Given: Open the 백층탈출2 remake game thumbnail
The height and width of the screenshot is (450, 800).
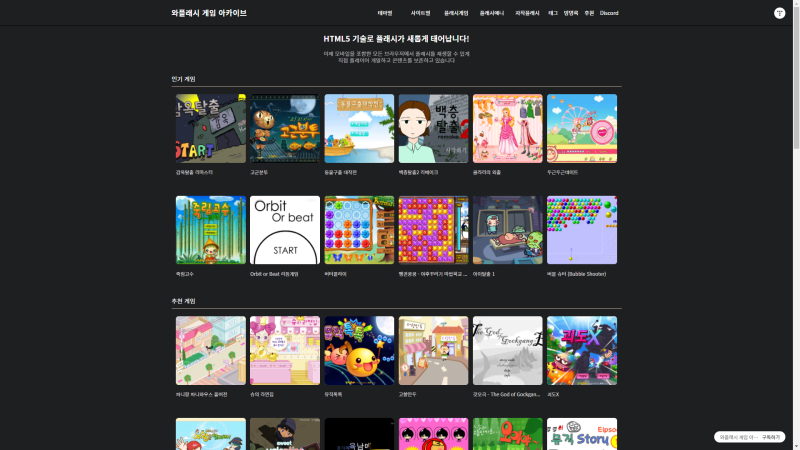Looking at the screenshot, I should (x=433, y=129).
